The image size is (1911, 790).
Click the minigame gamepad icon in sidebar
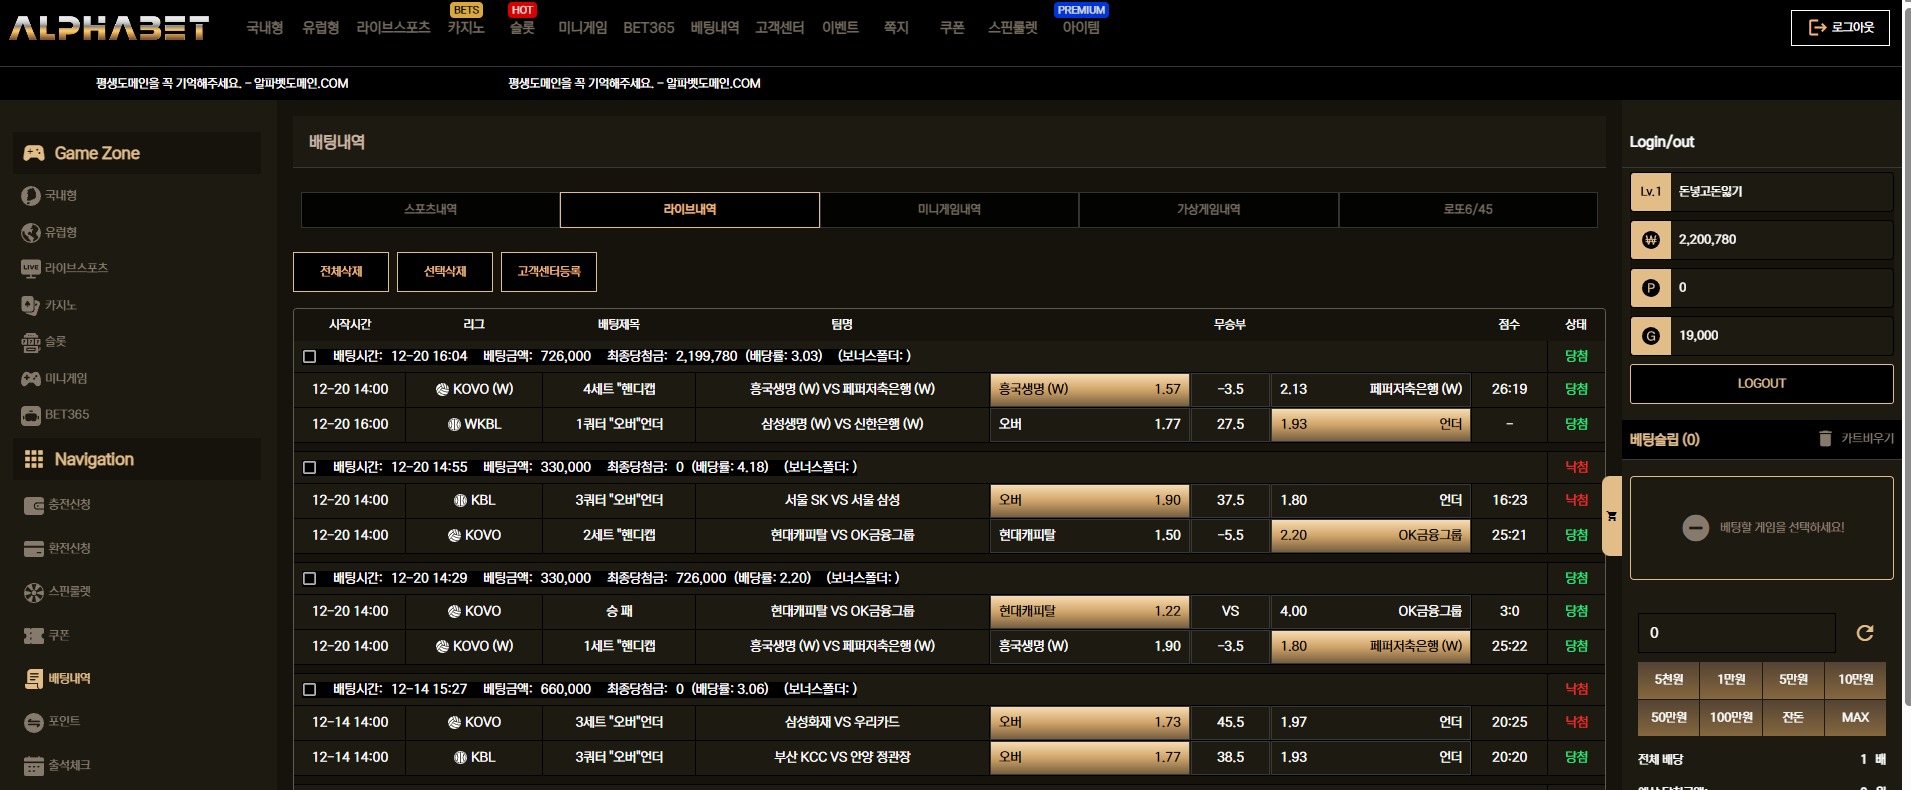pos(31,379)
